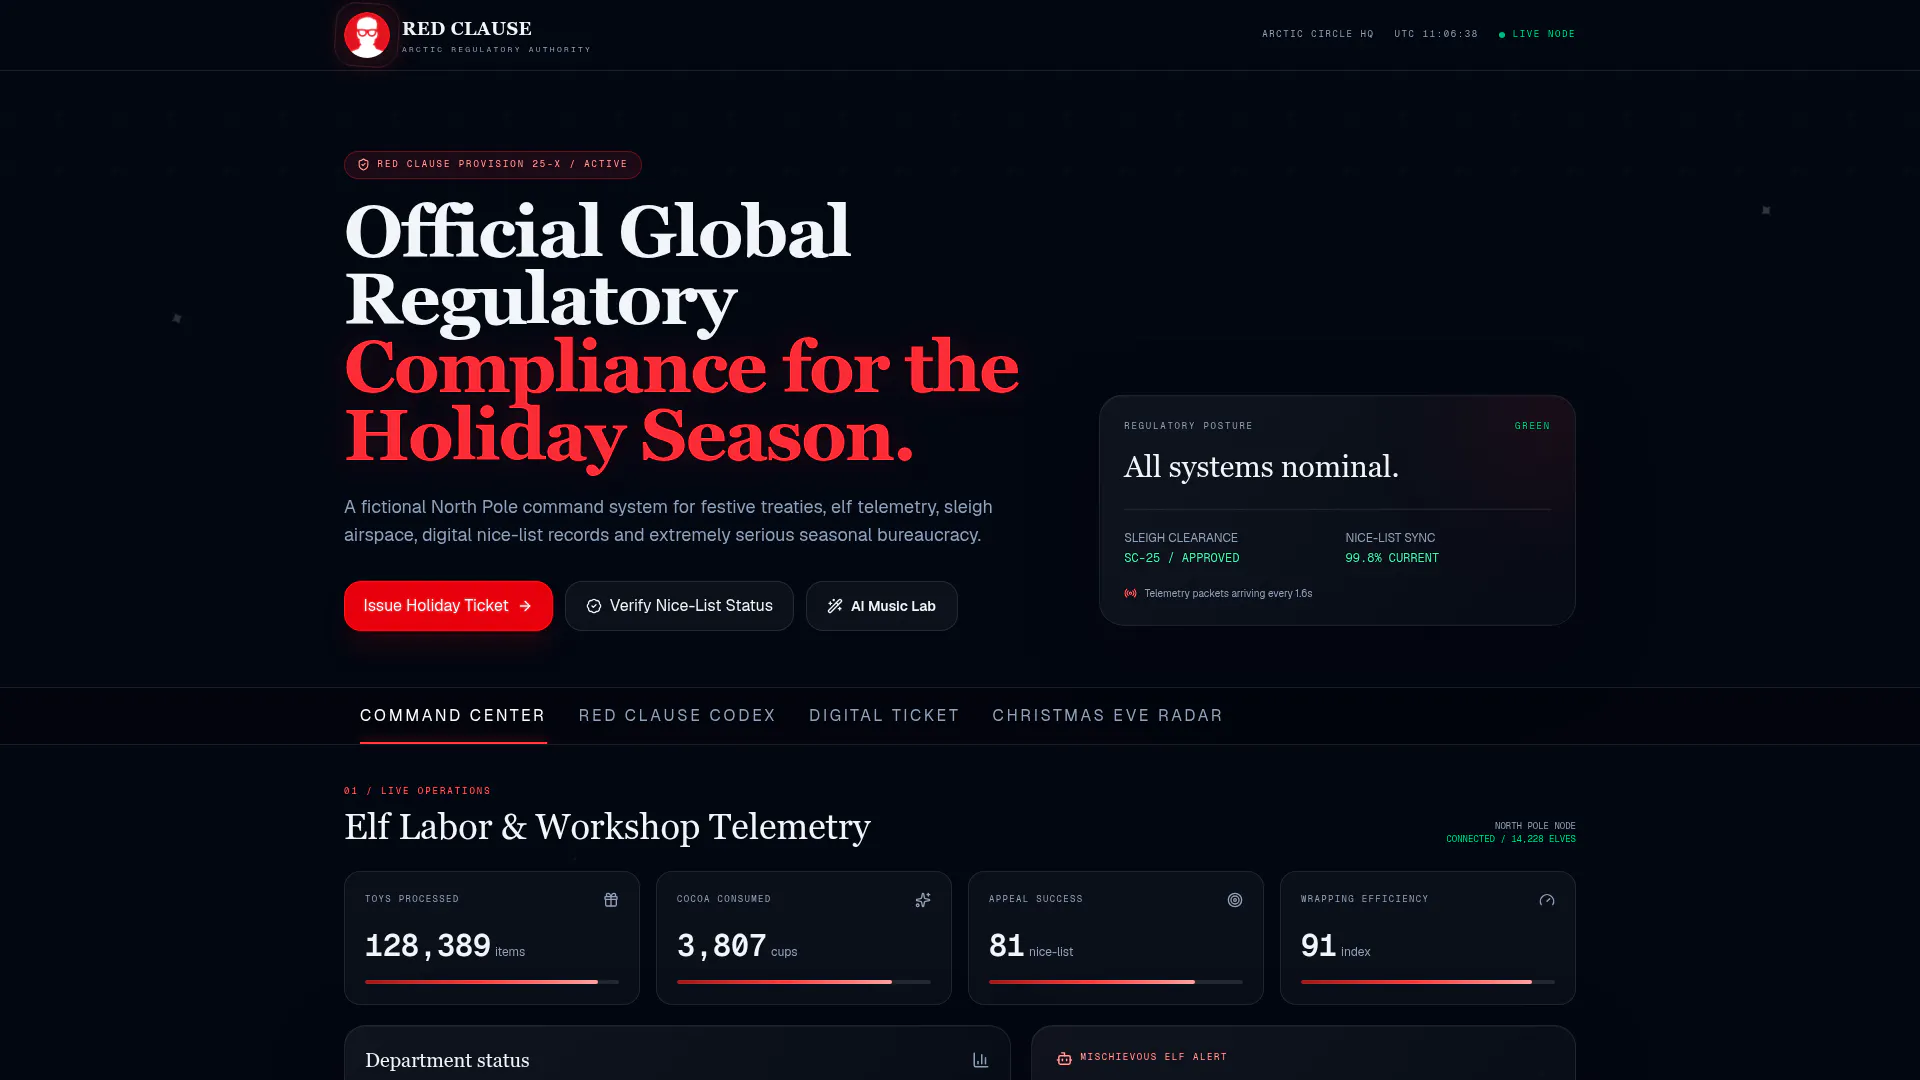Click the '3,807' cups value
Screen dimensions: 1920x1080
tap(722, 946)
